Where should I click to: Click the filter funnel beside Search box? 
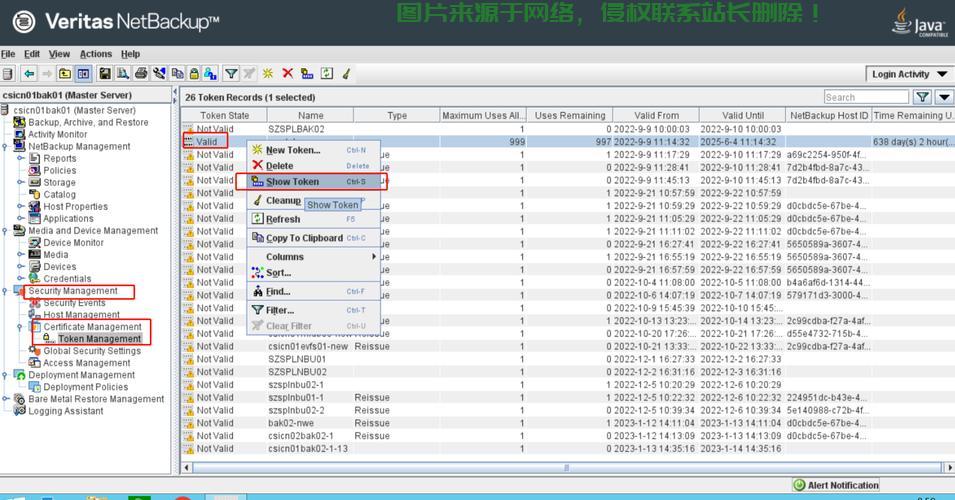coord(920,97)
